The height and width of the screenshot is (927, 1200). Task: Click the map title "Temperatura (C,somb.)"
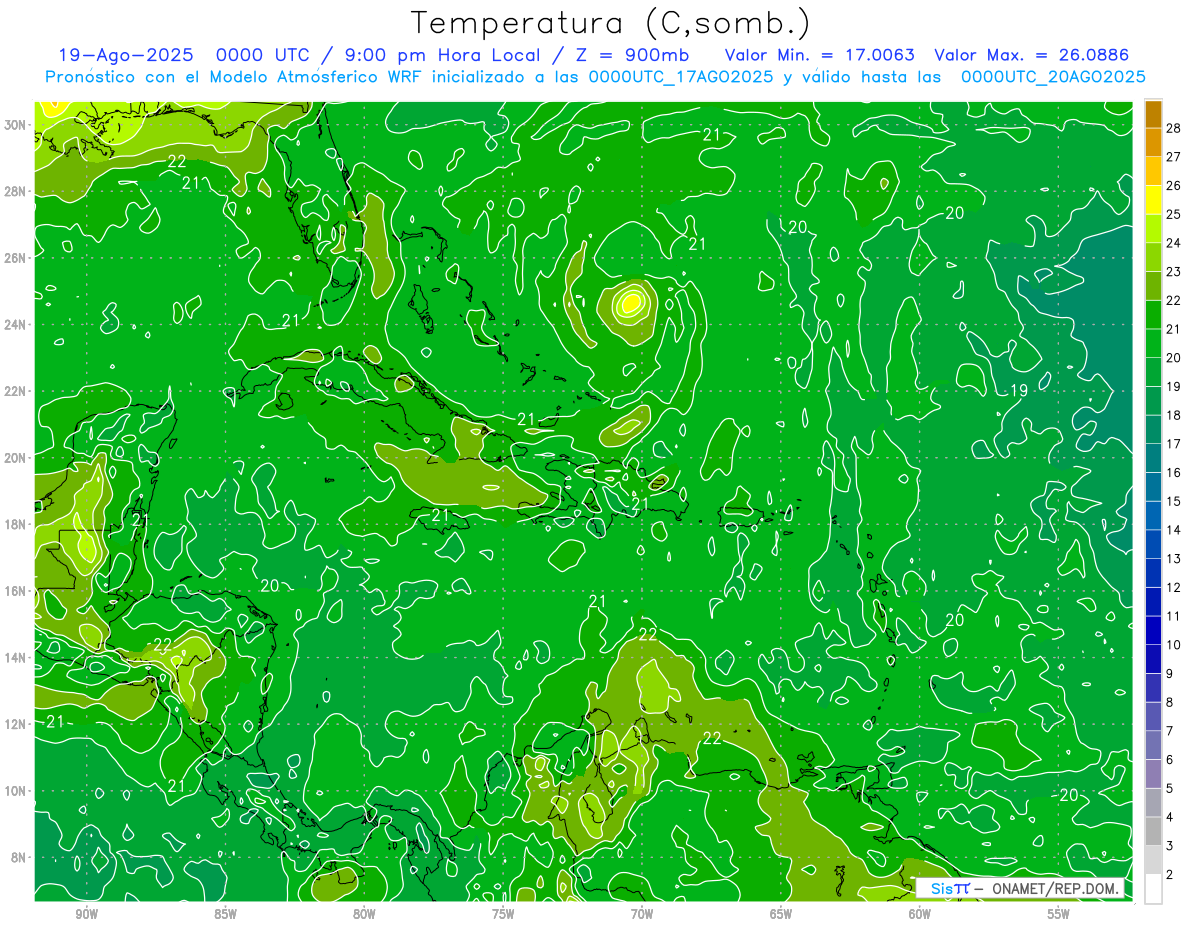tap(611, 22)
